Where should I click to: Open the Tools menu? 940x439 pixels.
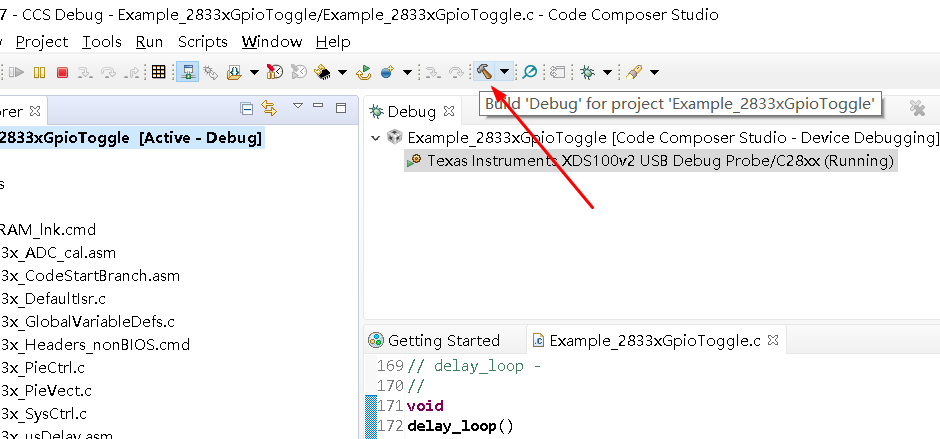point(102,42)
